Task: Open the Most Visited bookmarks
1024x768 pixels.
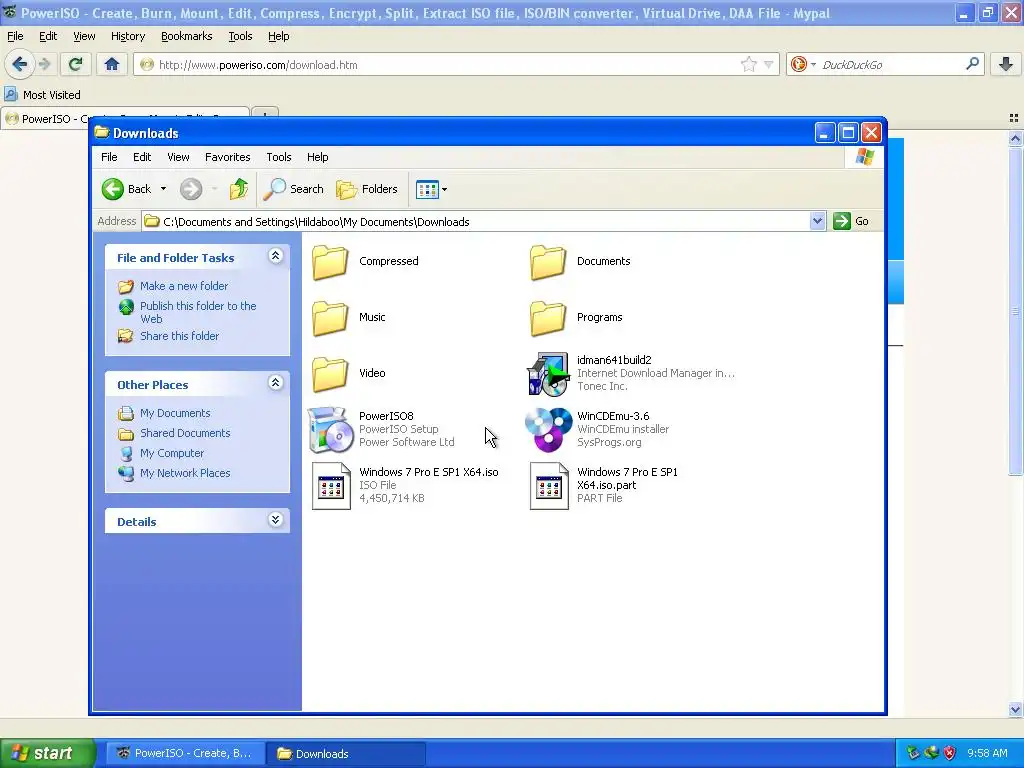Action: point(42,95)
